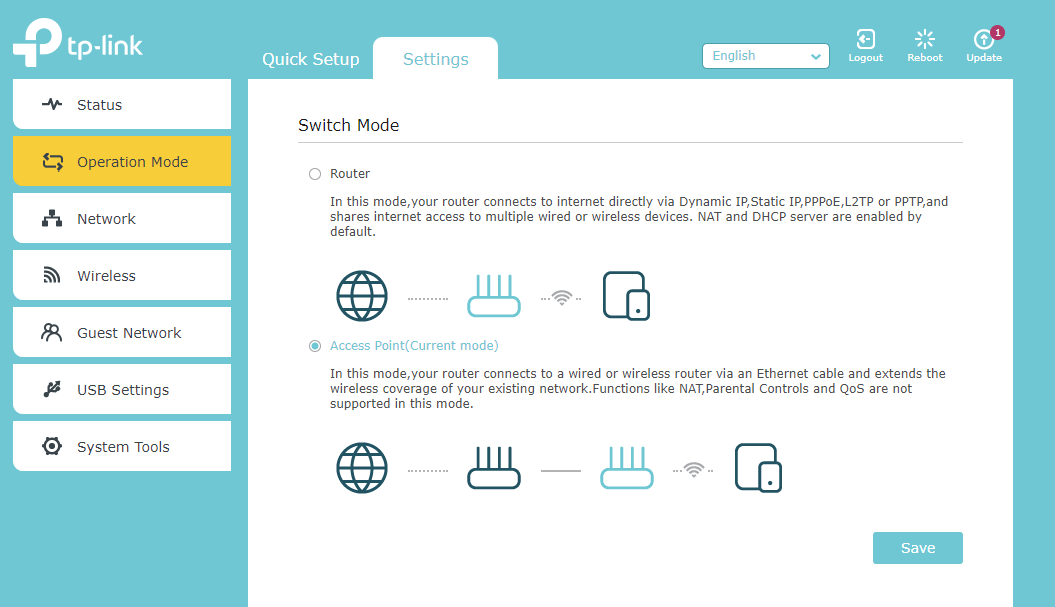This screenshot has height=607, width=1055.
Task: Switch to the Settings tab
Action: click(x=435, y=59)
